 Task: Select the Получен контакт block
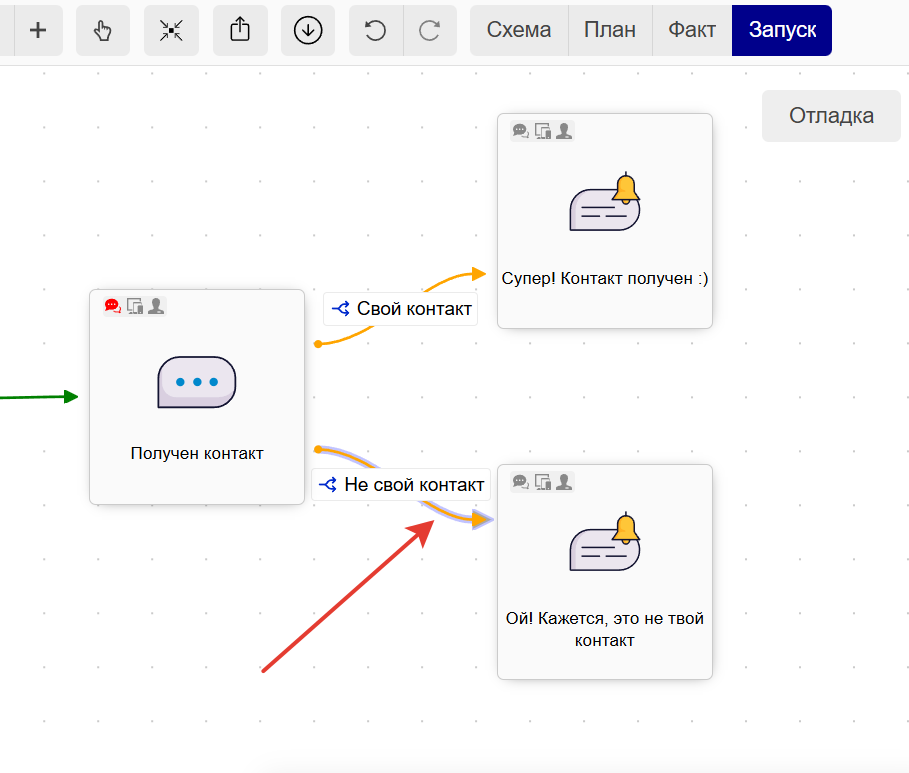tap(197, 397)
